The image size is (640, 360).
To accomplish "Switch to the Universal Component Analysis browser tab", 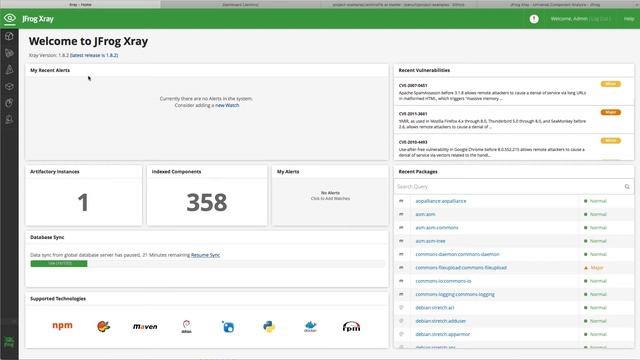I will pyautogui.click(x=555, y=4).
